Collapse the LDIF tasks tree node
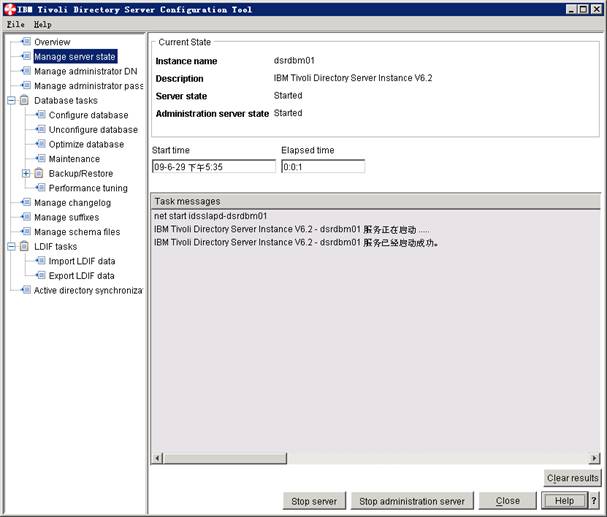Image resolution: width=607 pixels, height=517 pixels. (x=11, y=247)
